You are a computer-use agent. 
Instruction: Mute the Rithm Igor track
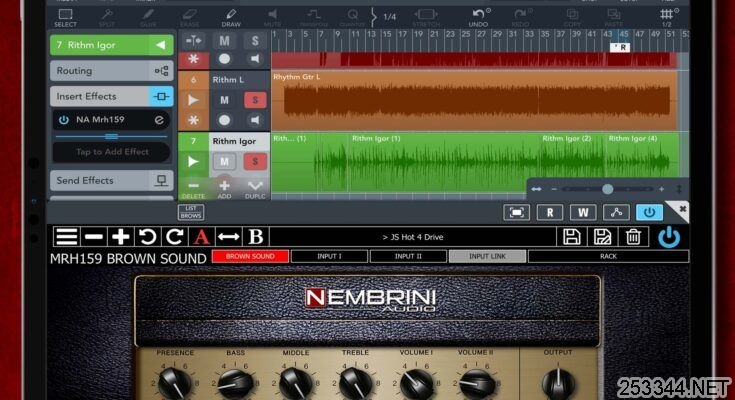pos(225,162)
